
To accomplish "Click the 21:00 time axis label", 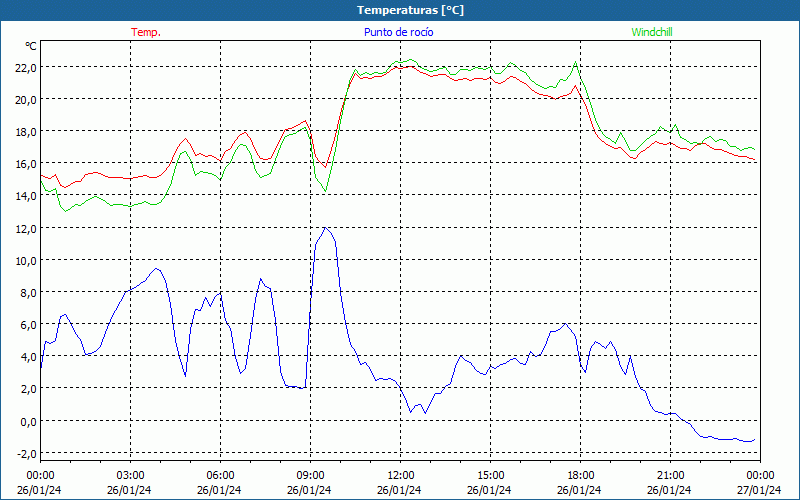I will [x=670, y=475].
